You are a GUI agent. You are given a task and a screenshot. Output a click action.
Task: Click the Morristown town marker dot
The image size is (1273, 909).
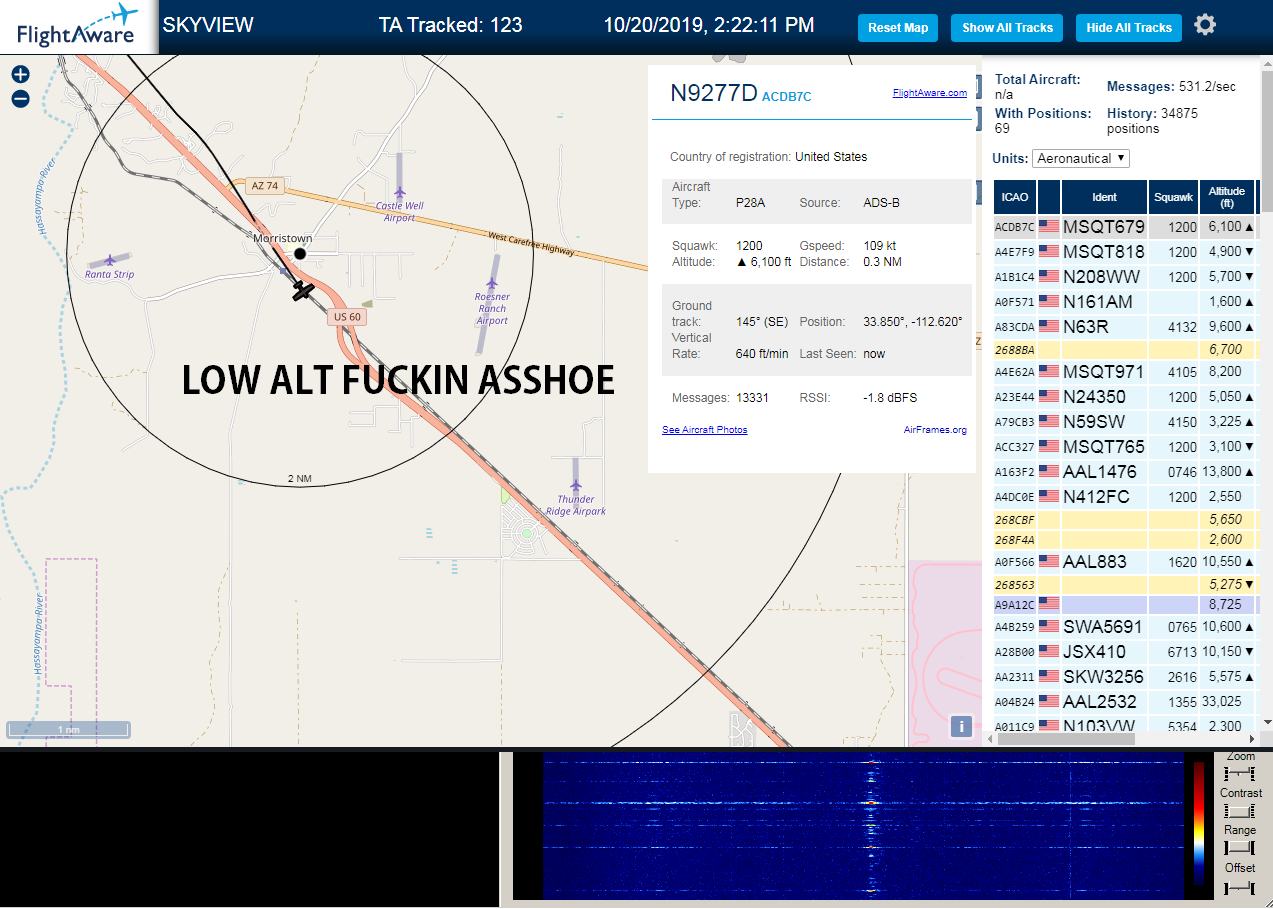tap(300, 254)
